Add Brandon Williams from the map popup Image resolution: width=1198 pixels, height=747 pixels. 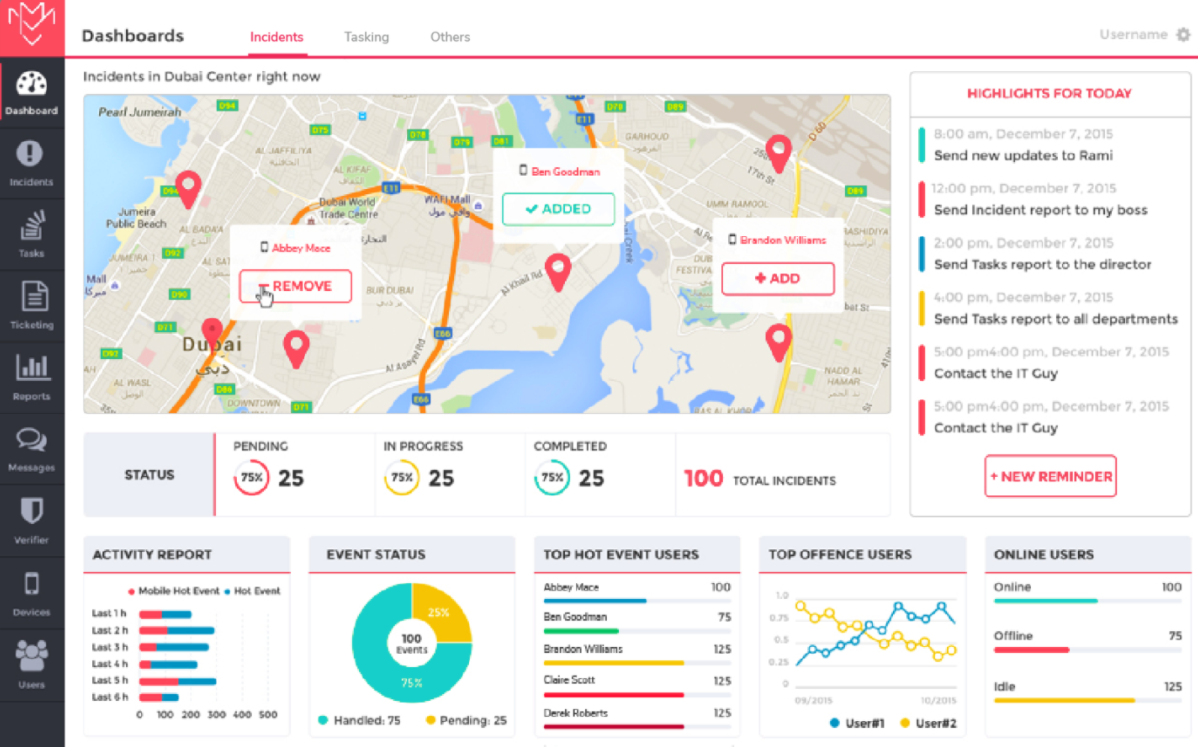(778, 279)
